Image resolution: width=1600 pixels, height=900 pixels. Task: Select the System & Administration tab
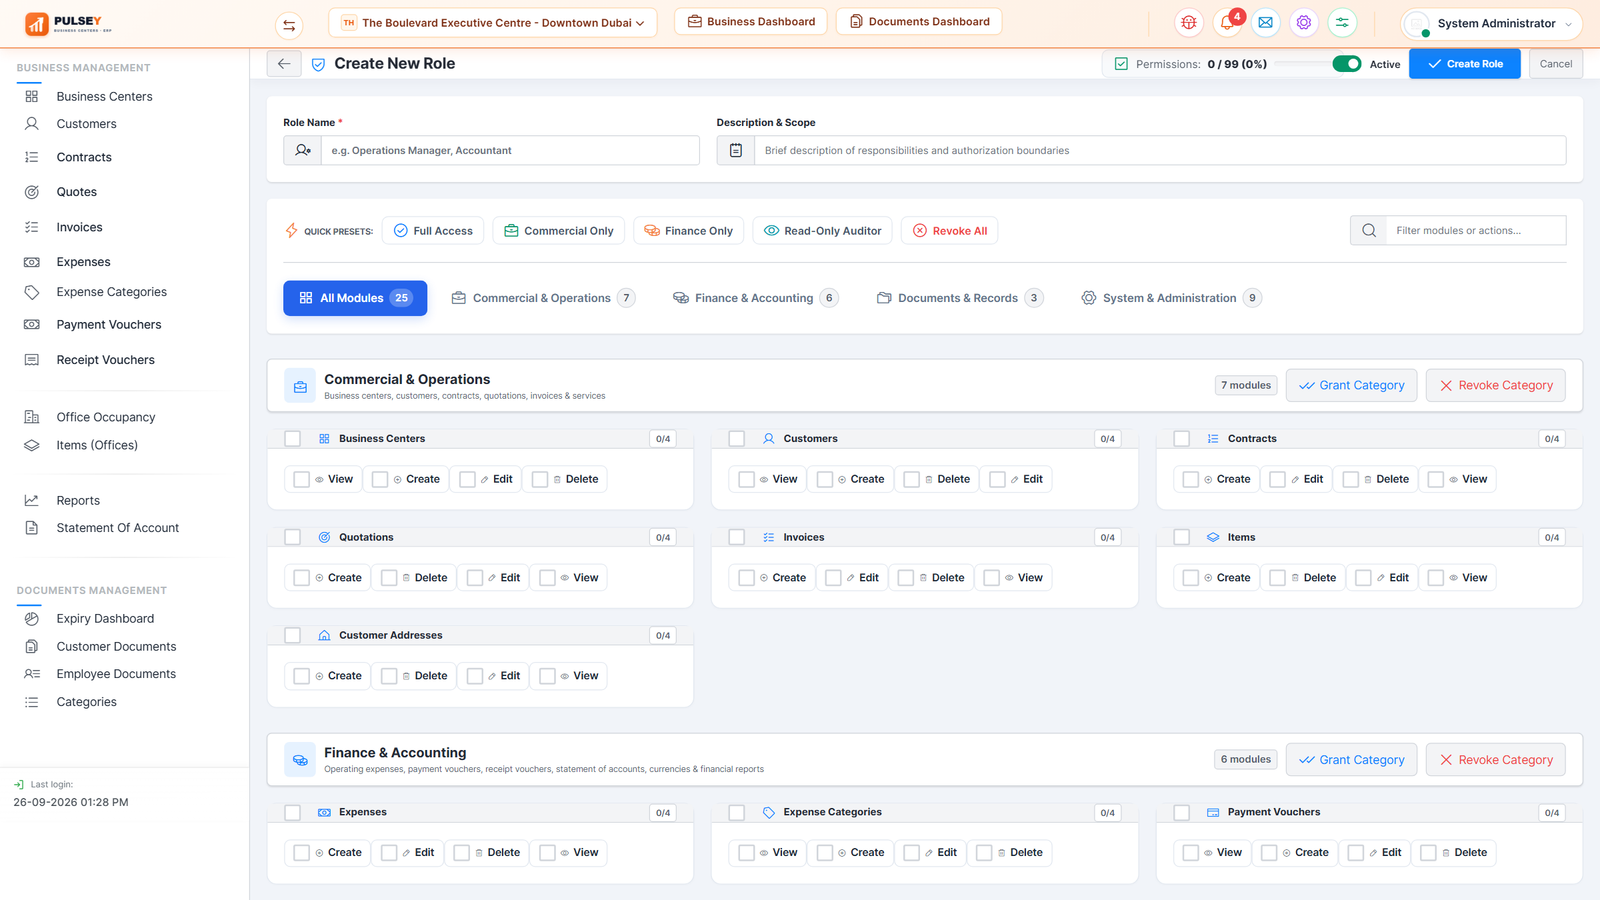click(1171, 298)
